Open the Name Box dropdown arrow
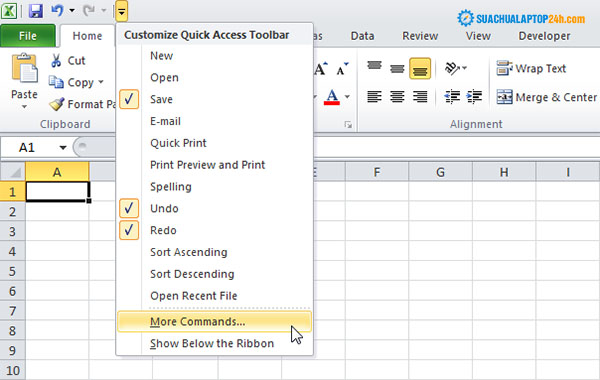The height and width of the screenshot is (380, 600). [x=63, y=148]
